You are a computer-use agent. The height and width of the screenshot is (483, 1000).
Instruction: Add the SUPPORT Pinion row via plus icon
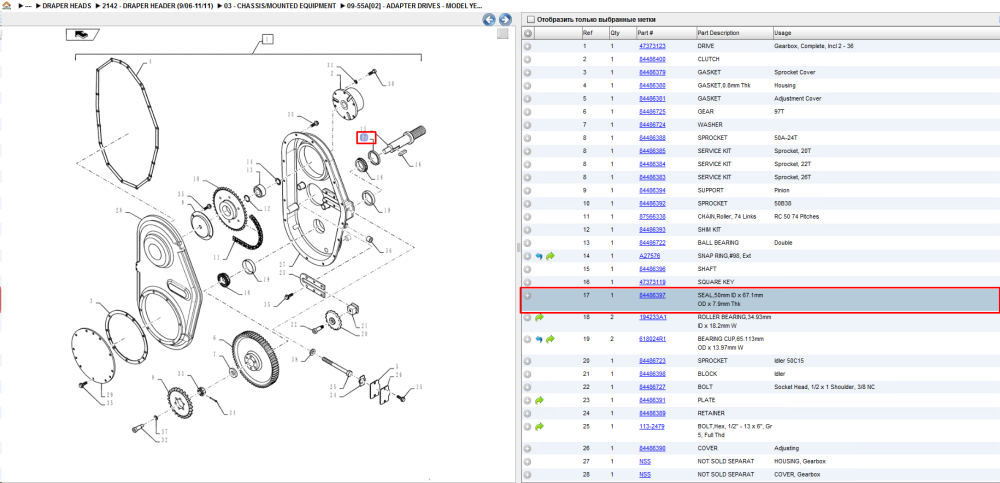[x=528, y=190]
